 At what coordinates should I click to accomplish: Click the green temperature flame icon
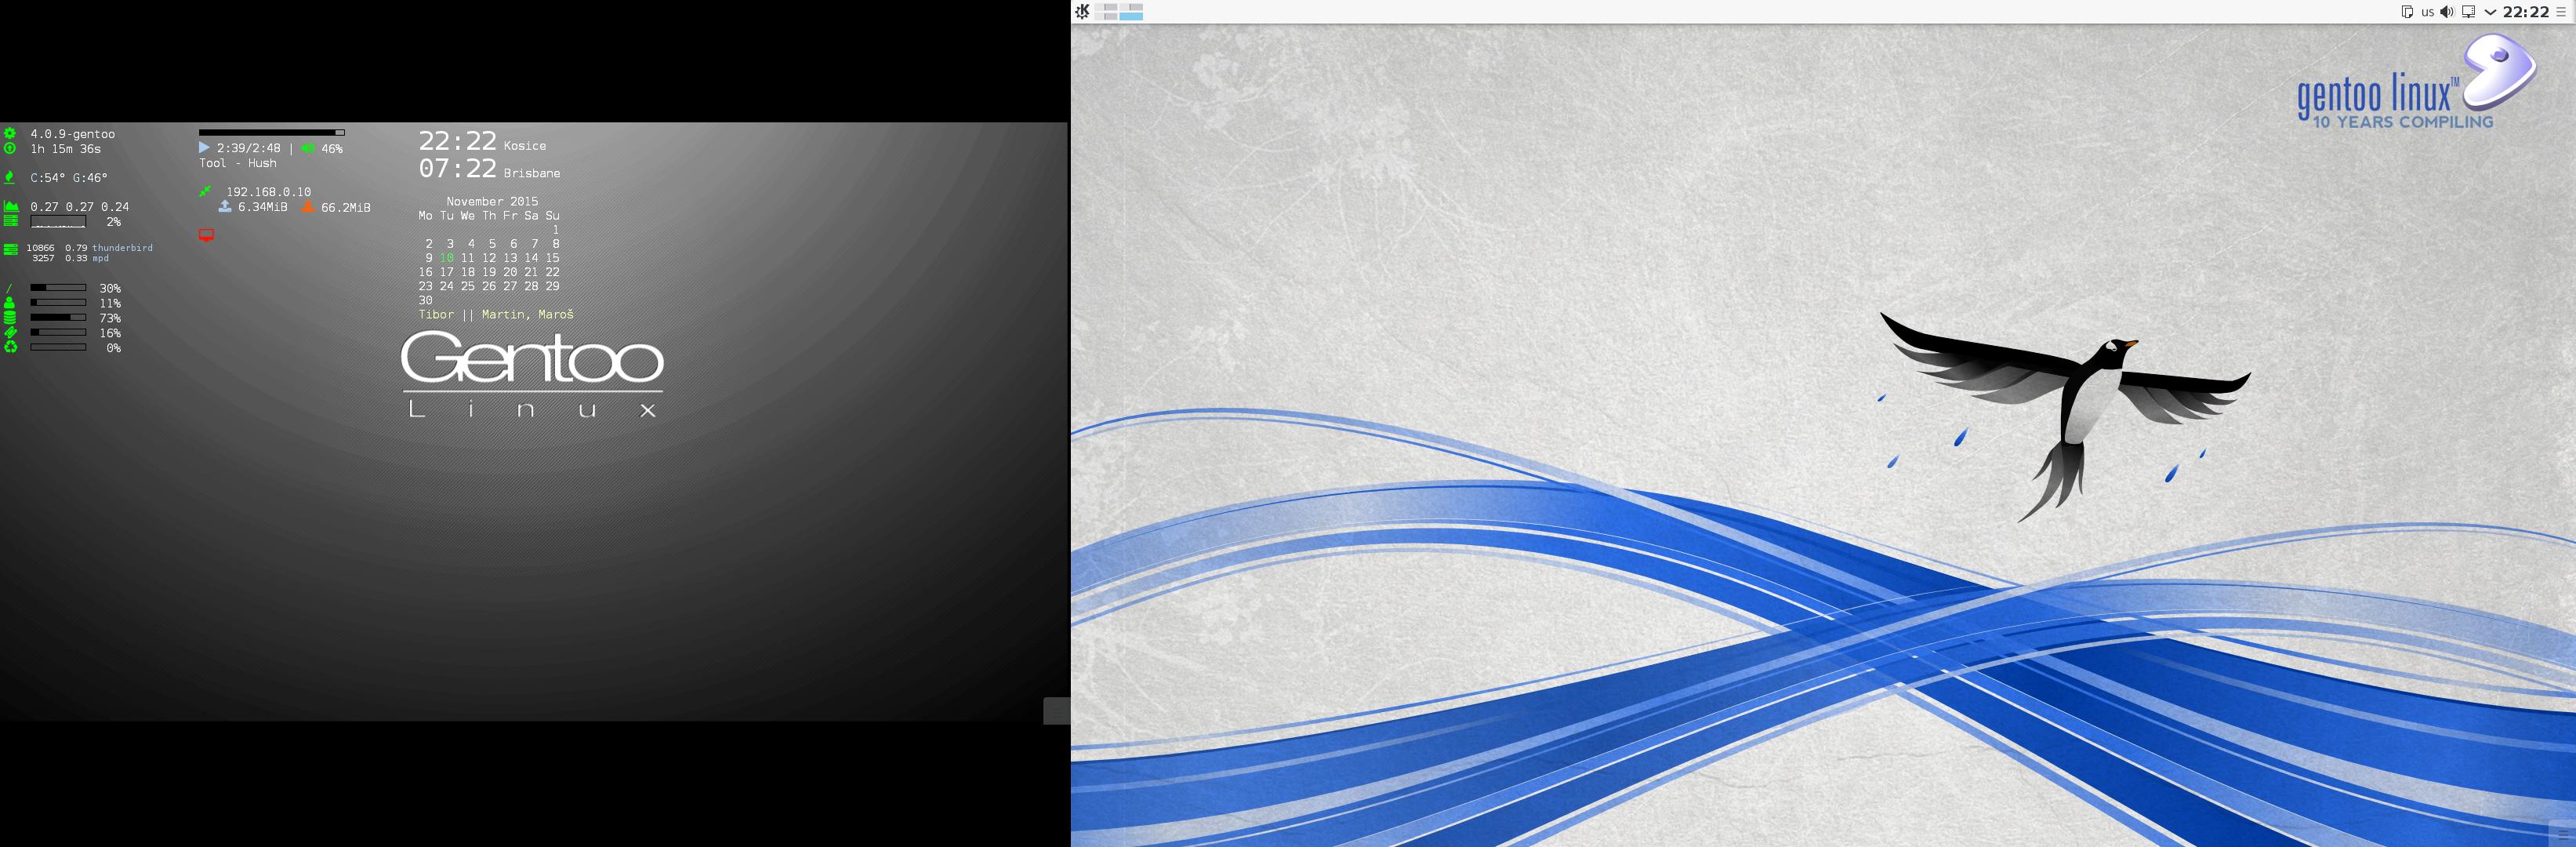tap(10, 177)
